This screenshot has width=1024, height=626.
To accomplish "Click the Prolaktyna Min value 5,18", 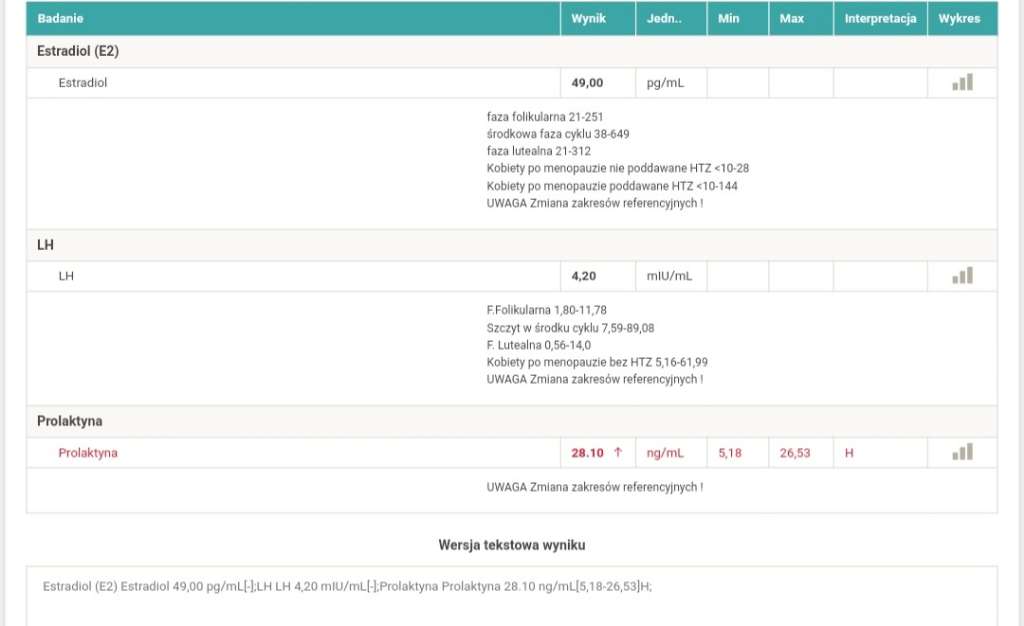I will pos(731,453).
